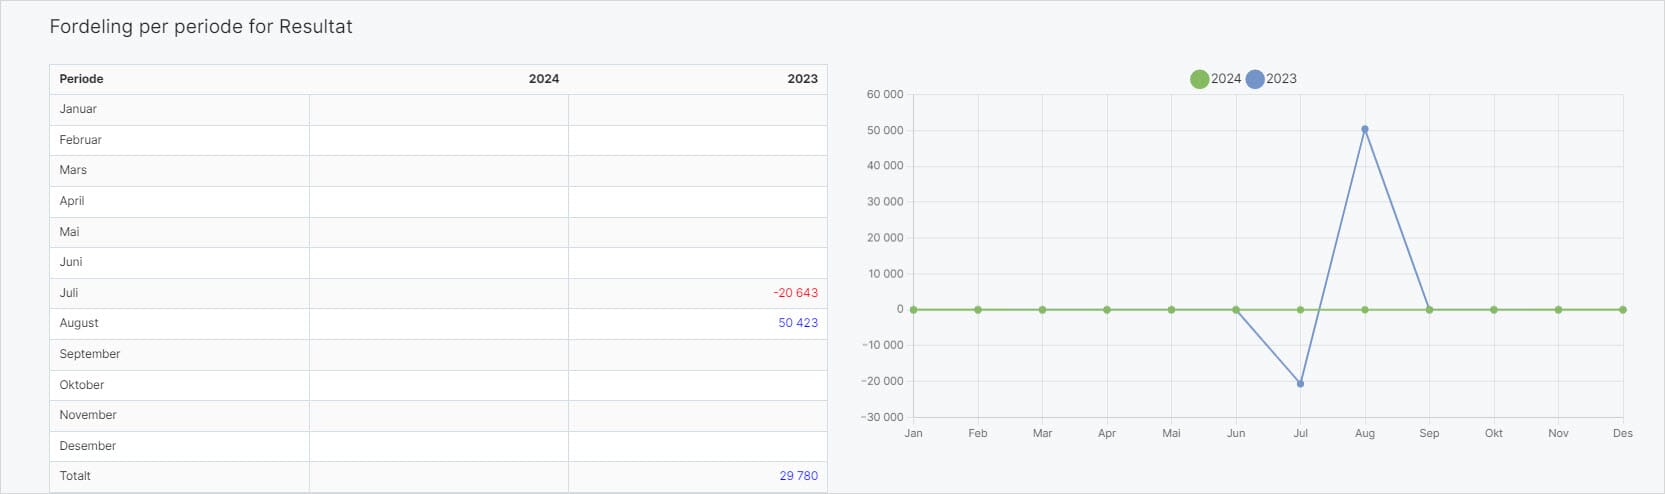Click the August 2023 peak data point

(1365, 129)
